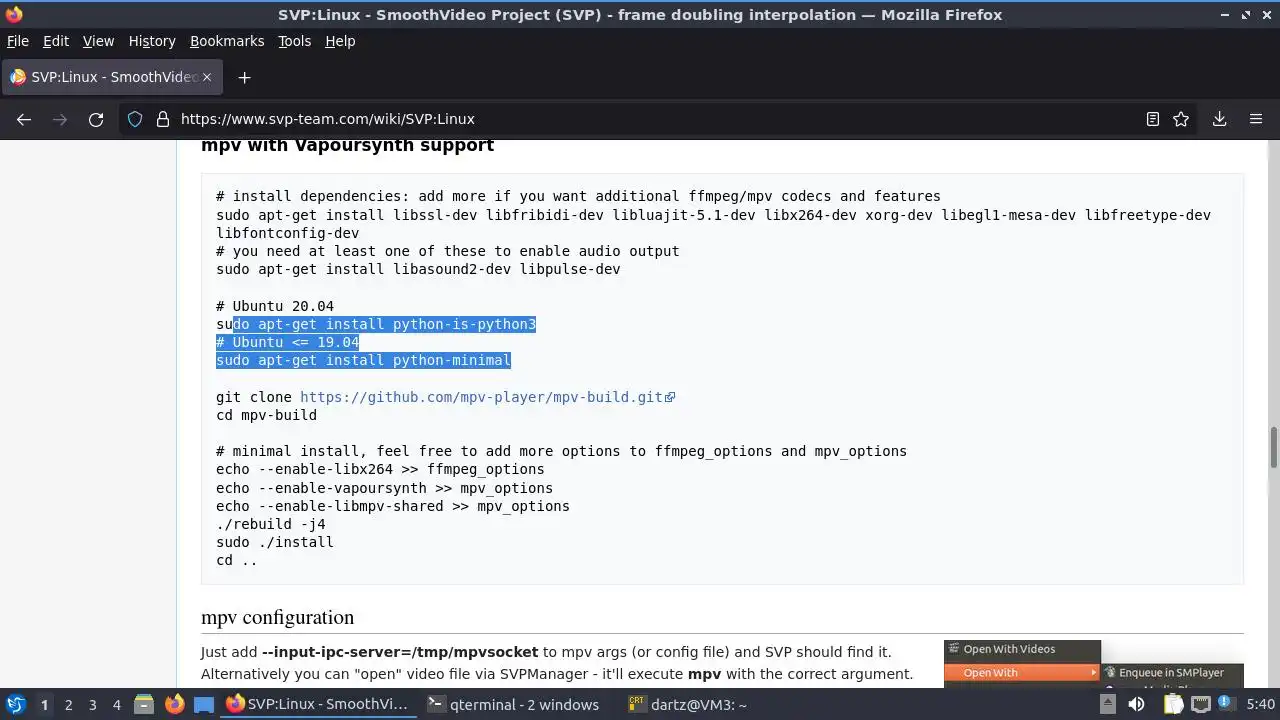The width and height of the screenshot is (1280, 720).
Task: Open the Edit menu
Action: tap(56, 41)
